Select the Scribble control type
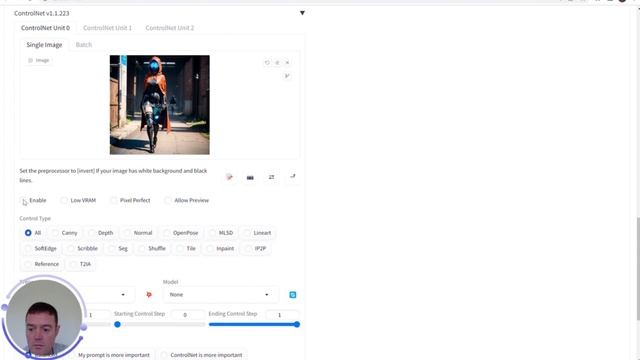The width and height of the screenshot is (640, 360). click(x=83, y=248)
